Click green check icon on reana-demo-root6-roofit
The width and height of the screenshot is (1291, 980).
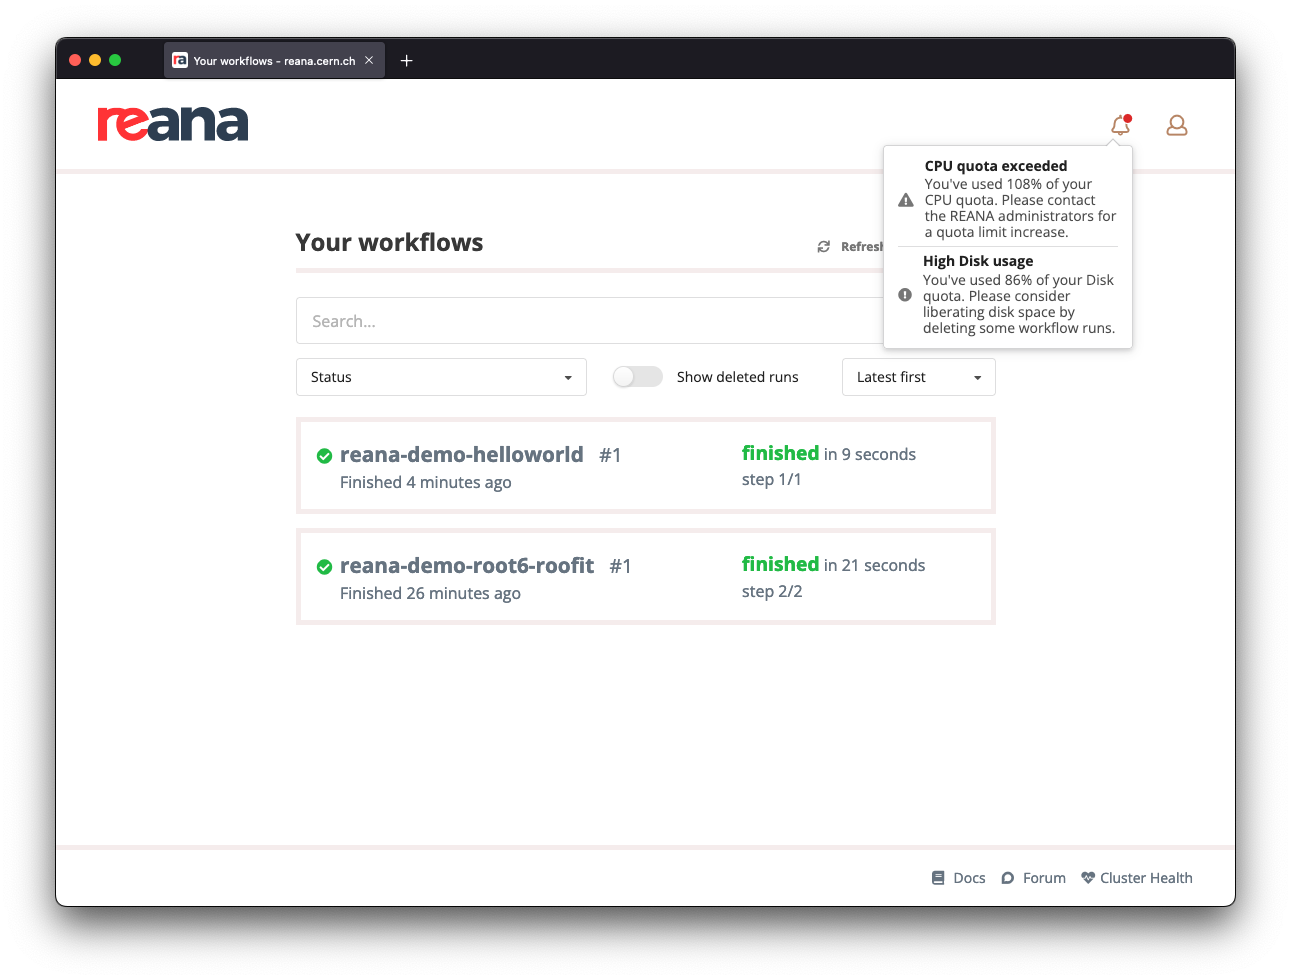(x=324, y=566)
